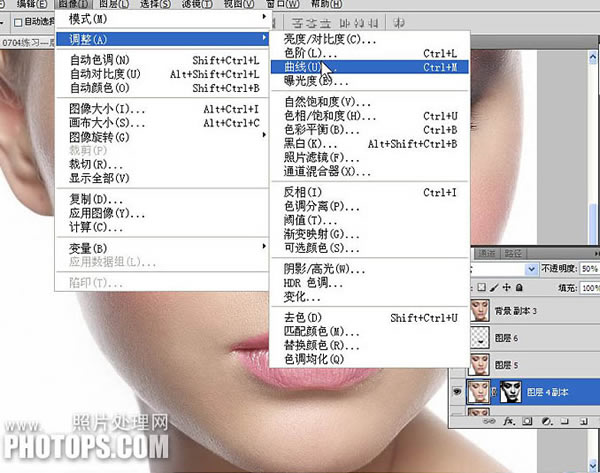Screen dimensions: 600x473
Task: Expand the 图像旋转(G) submenu
Action: coord(162,137)
